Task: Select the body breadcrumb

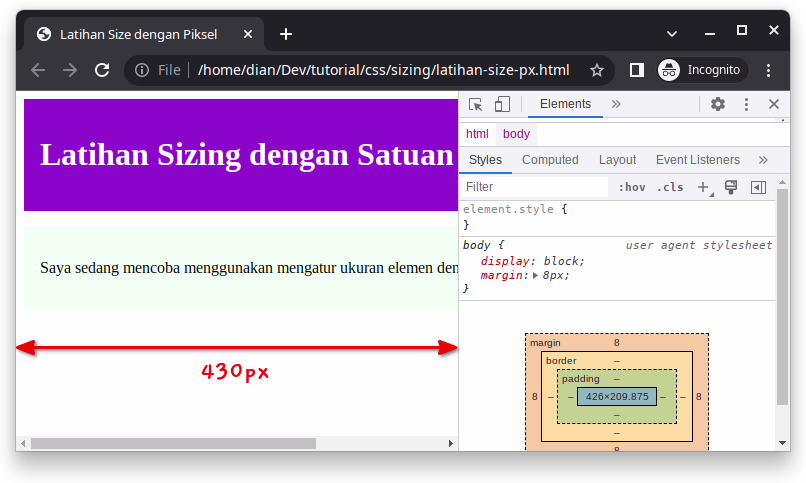Action: (516, 134)
